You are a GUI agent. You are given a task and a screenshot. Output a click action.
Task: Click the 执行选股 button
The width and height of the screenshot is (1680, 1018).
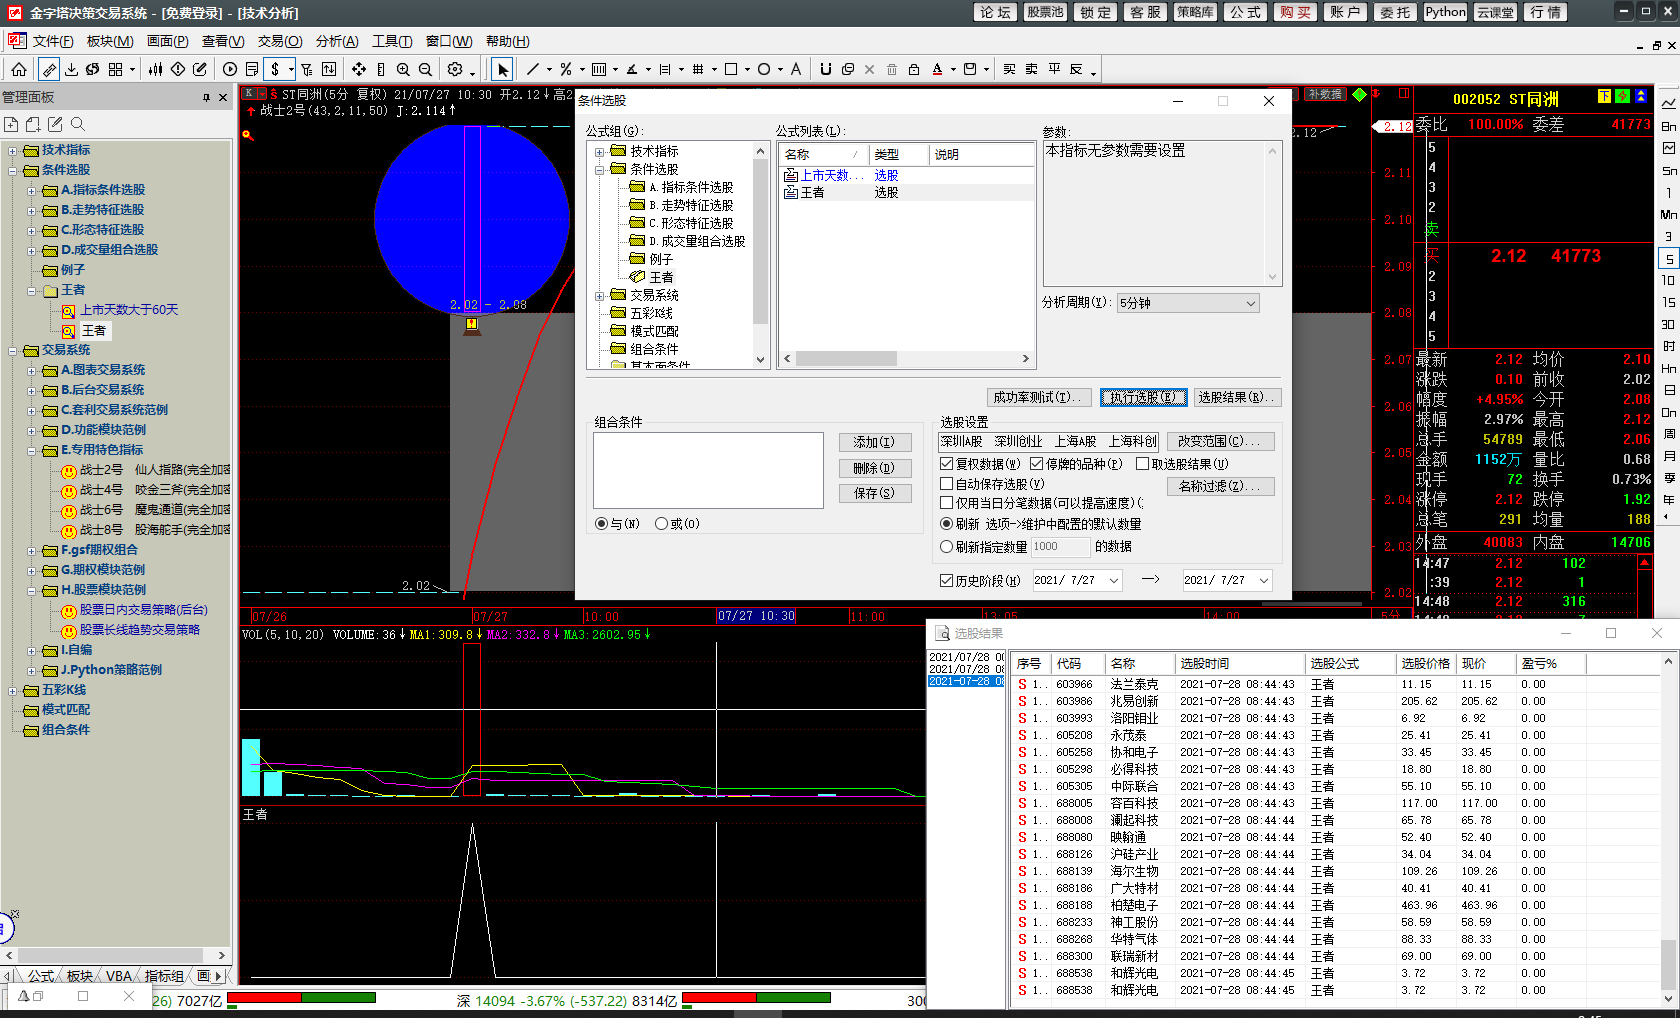[x=1144, y=397]
